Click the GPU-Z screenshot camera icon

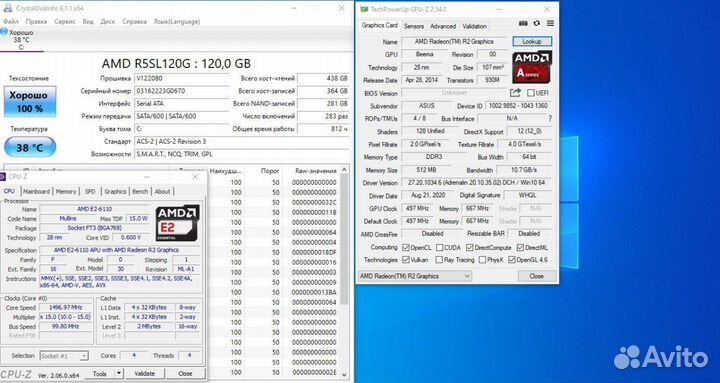(x=523, y=23)
